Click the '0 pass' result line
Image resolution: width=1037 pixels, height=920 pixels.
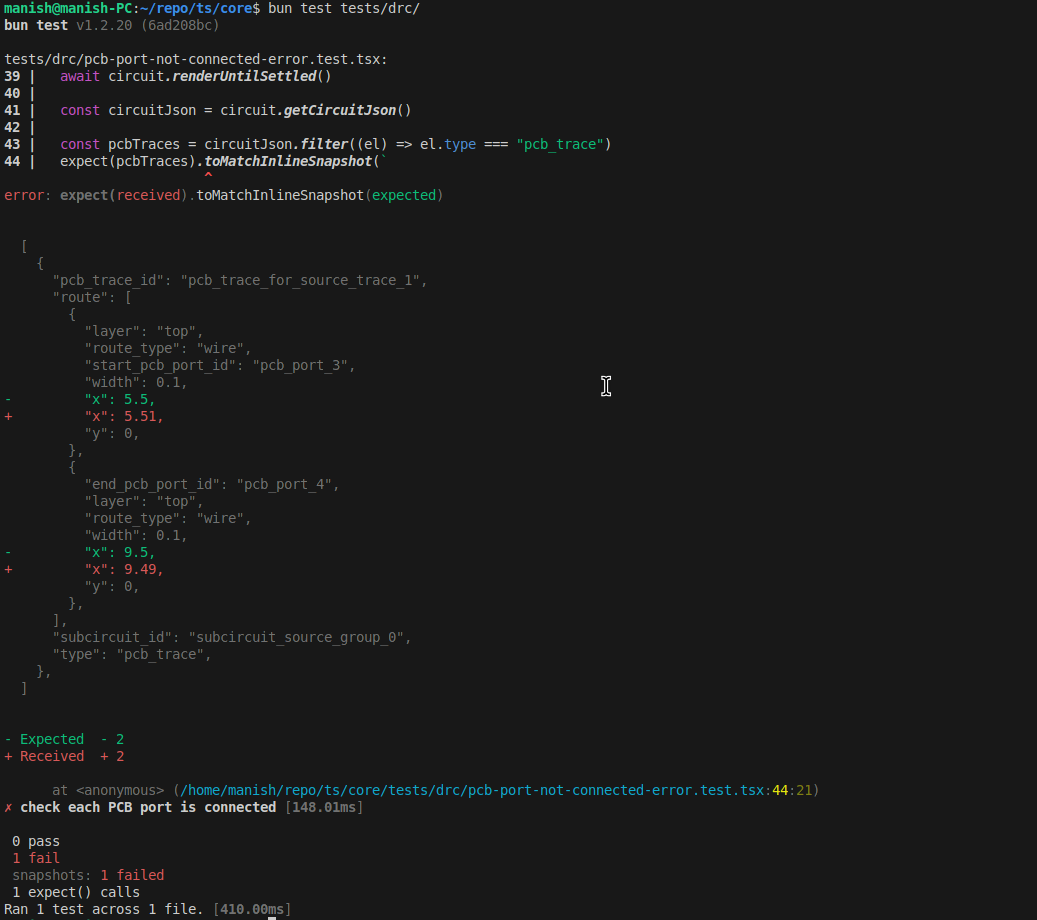(36, 841)
